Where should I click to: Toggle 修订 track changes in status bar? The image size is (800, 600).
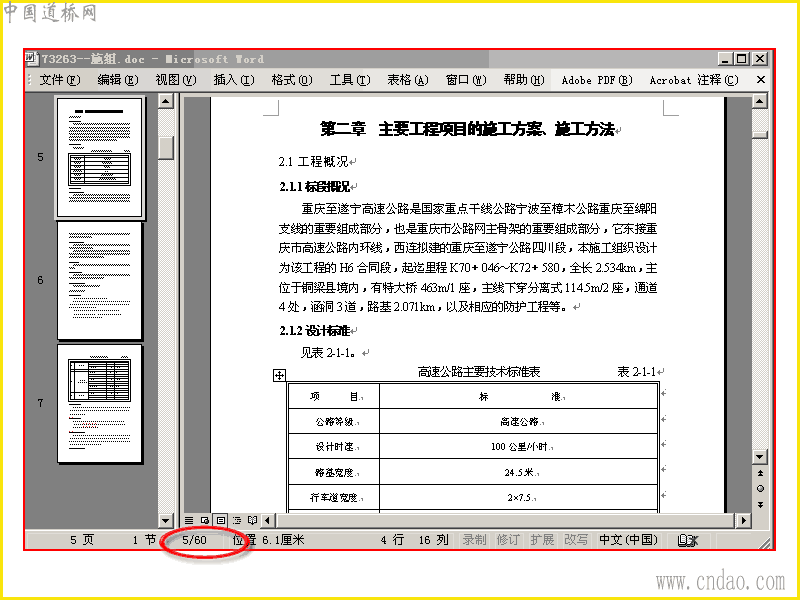[x=508, y=540]
